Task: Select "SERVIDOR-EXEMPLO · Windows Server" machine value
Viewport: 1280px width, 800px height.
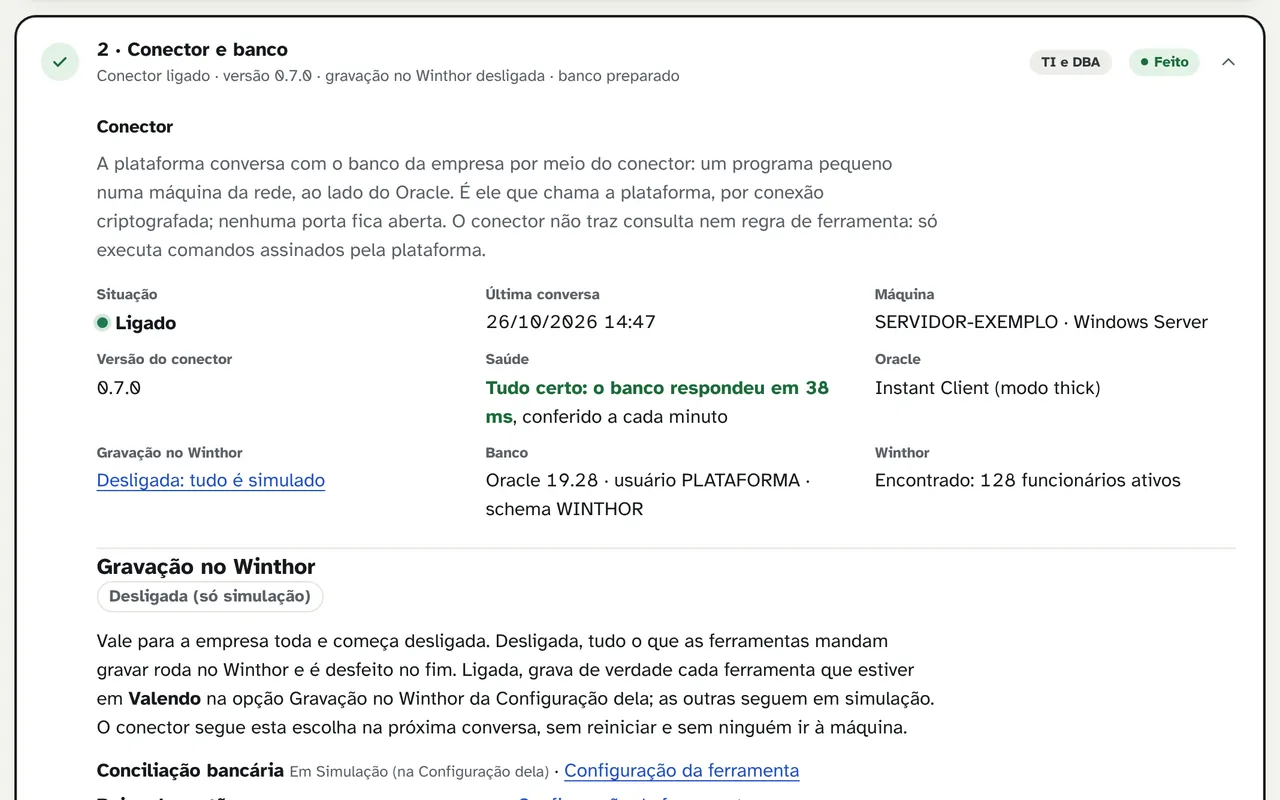Action: tap(1041, 322)
